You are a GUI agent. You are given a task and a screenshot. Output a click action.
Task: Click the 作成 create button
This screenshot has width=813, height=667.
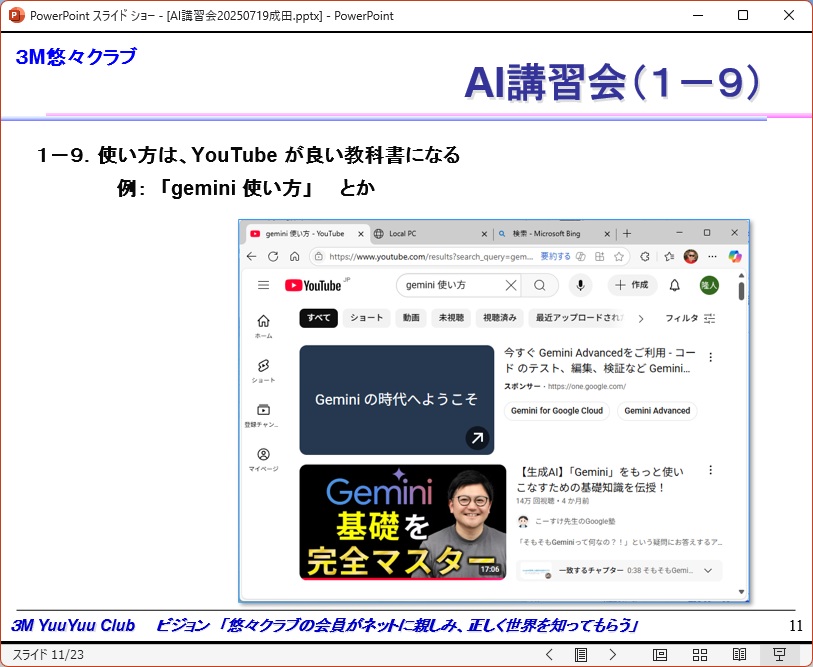631,285
